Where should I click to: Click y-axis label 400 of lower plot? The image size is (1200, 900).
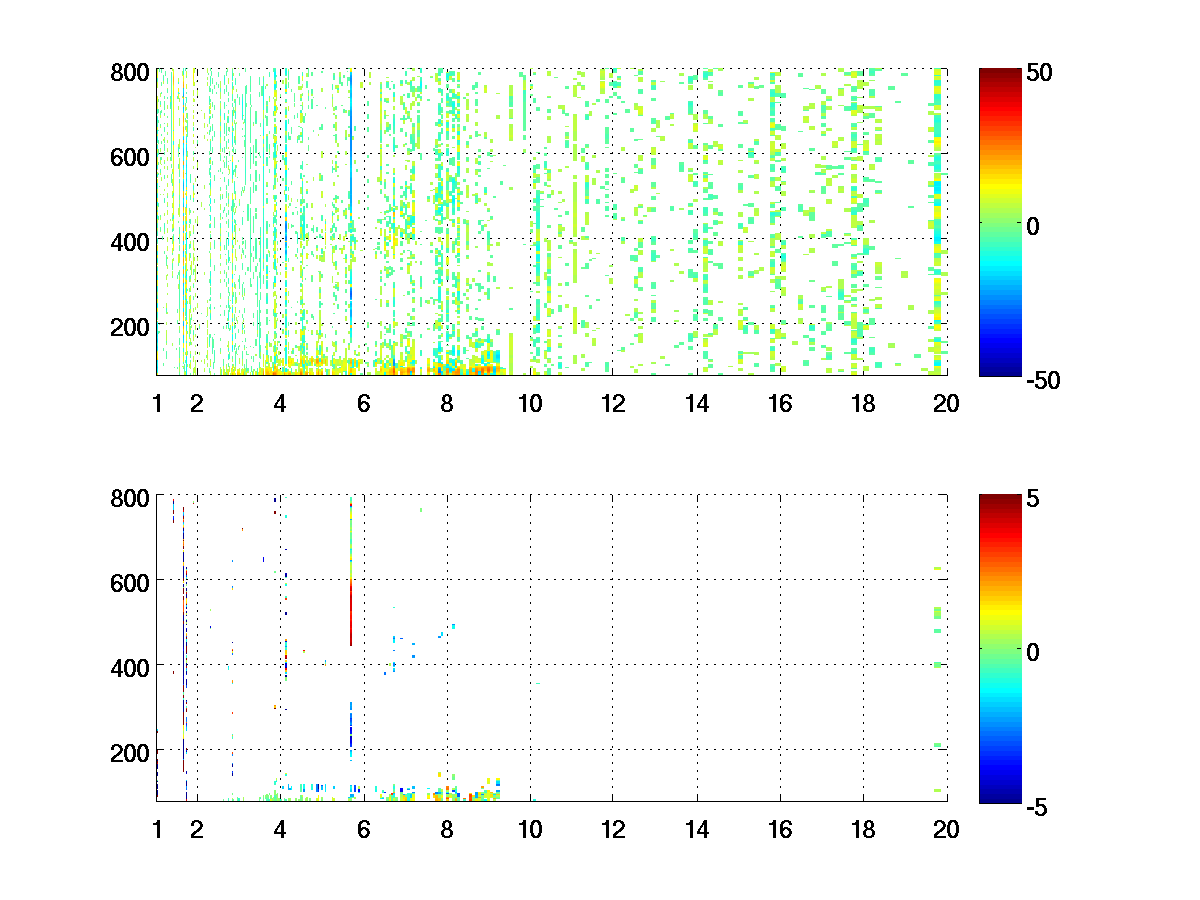tap(130, 666)
